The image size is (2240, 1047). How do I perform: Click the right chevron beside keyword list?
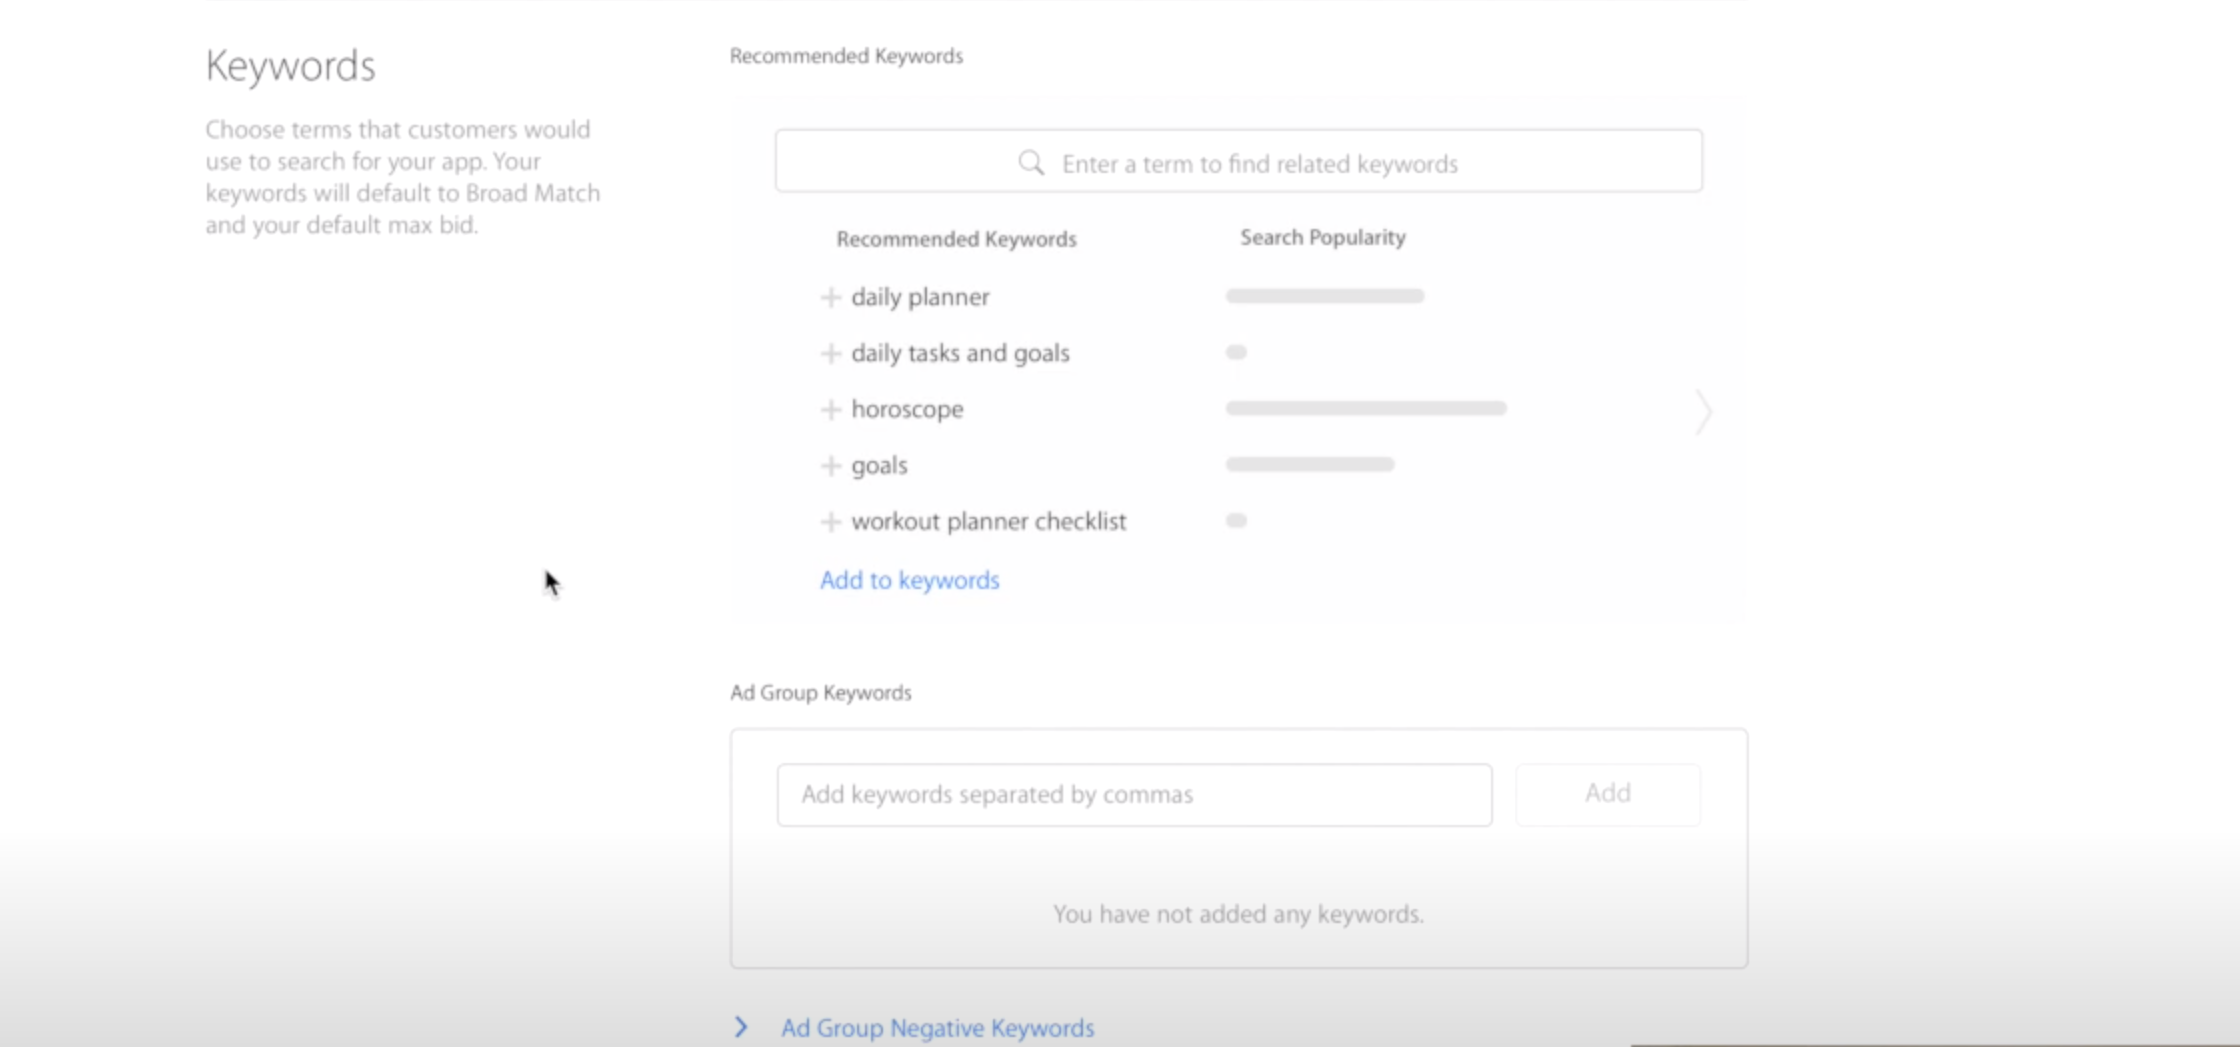1703,412
